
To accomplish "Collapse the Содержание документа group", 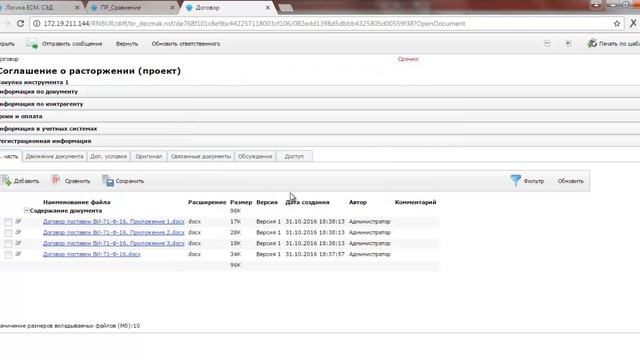I will pos(27,211).
